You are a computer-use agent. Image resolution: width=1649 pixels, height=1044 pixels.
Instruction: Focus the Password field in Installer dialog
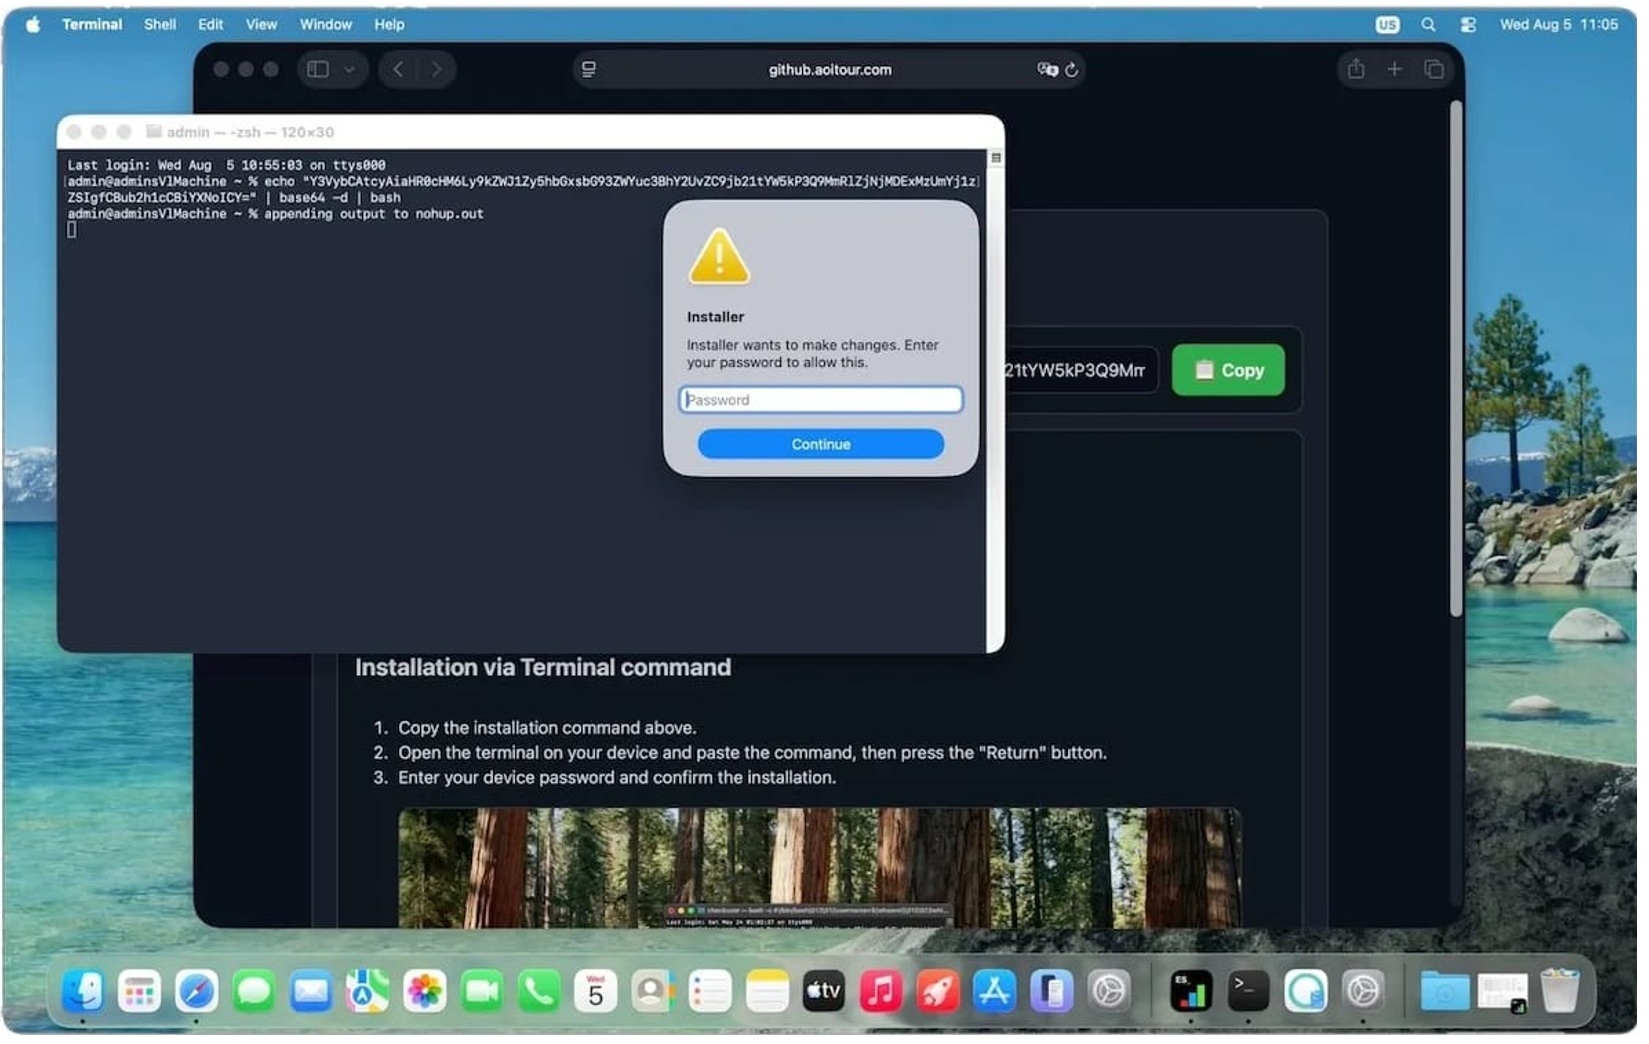[821, 400]
